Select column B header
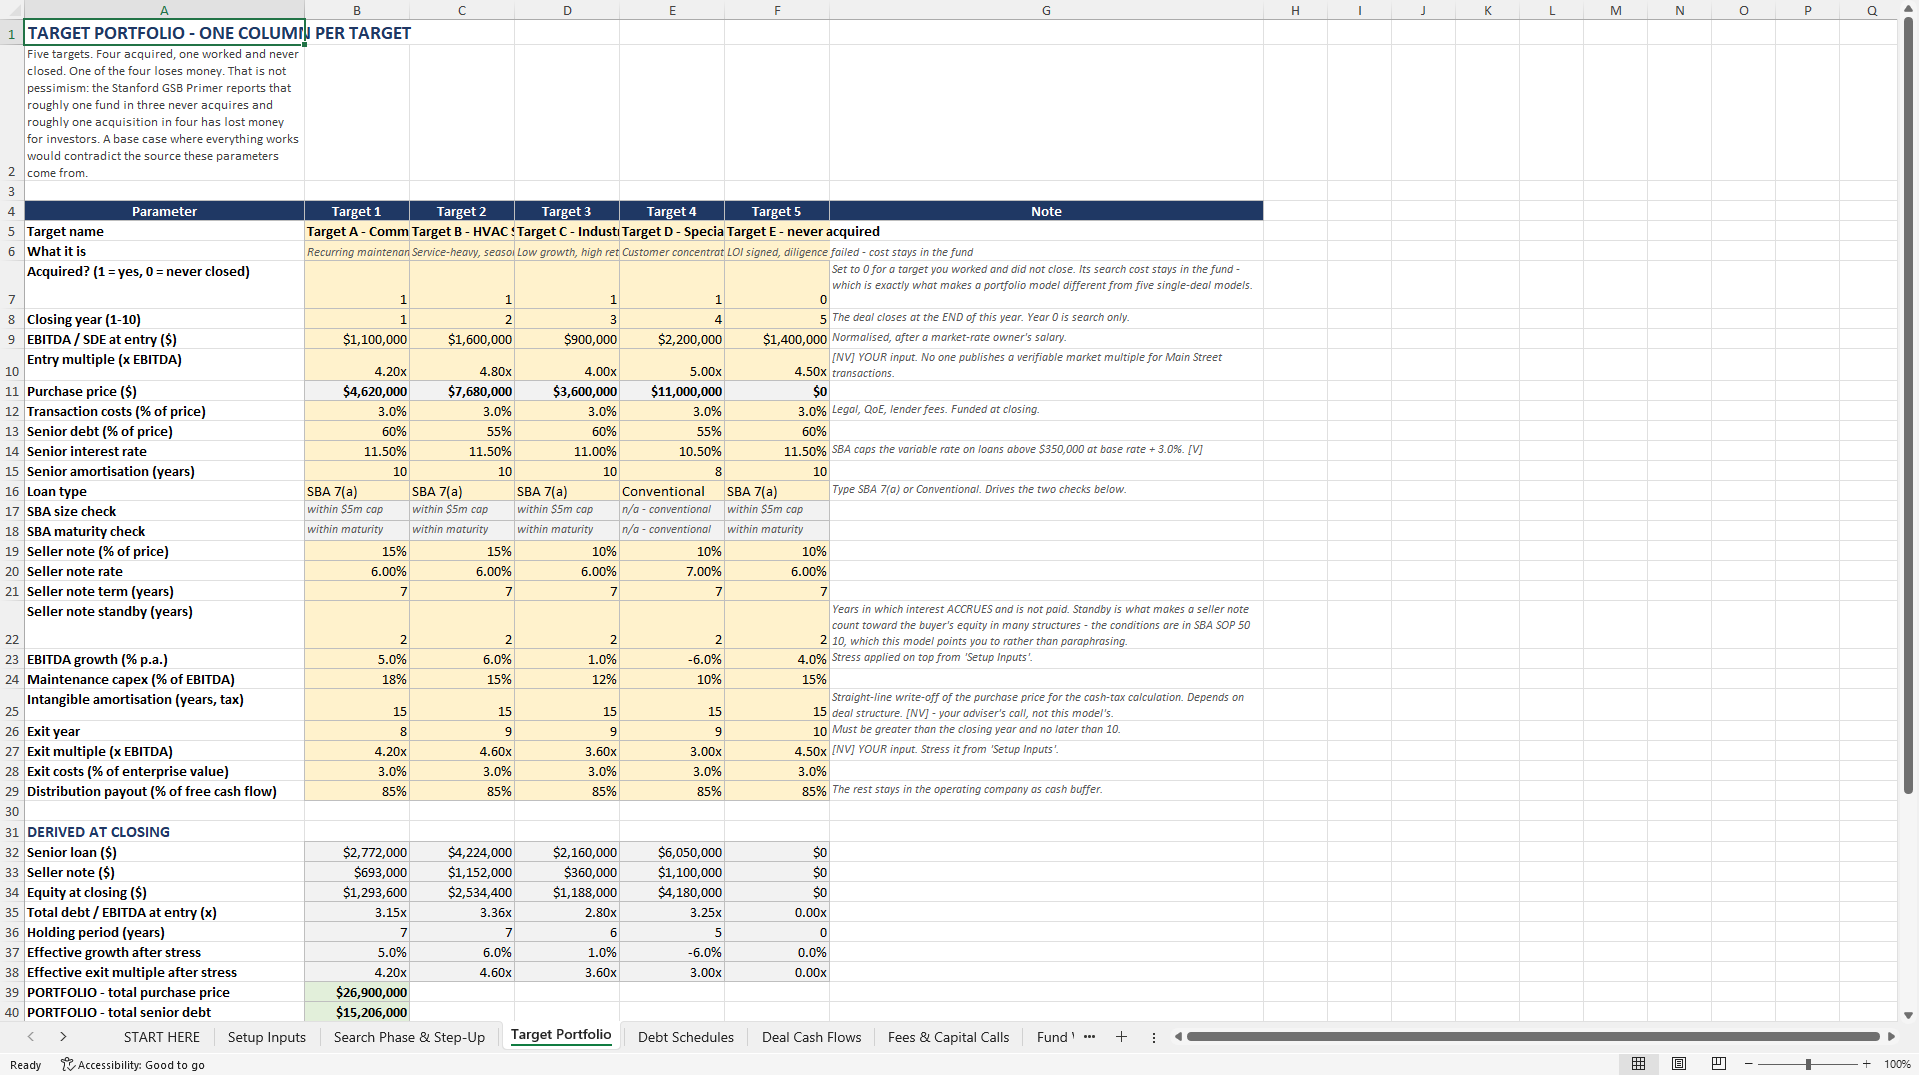 coord(357,10)
